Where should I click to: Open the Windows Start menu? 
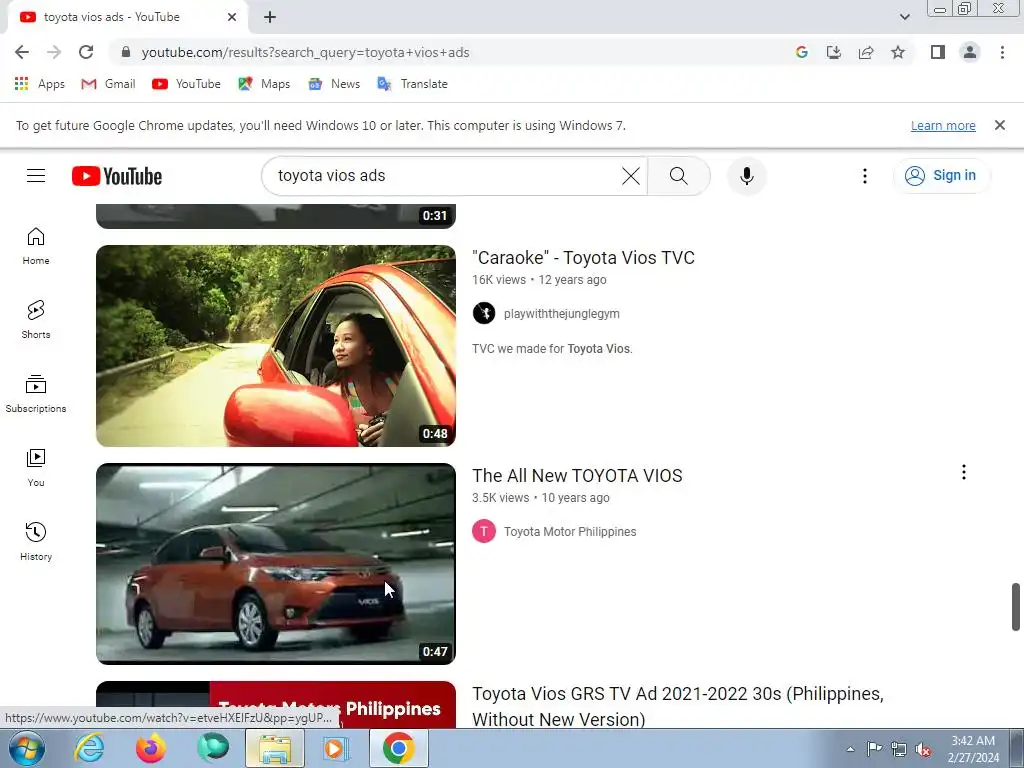pos(26,748)
